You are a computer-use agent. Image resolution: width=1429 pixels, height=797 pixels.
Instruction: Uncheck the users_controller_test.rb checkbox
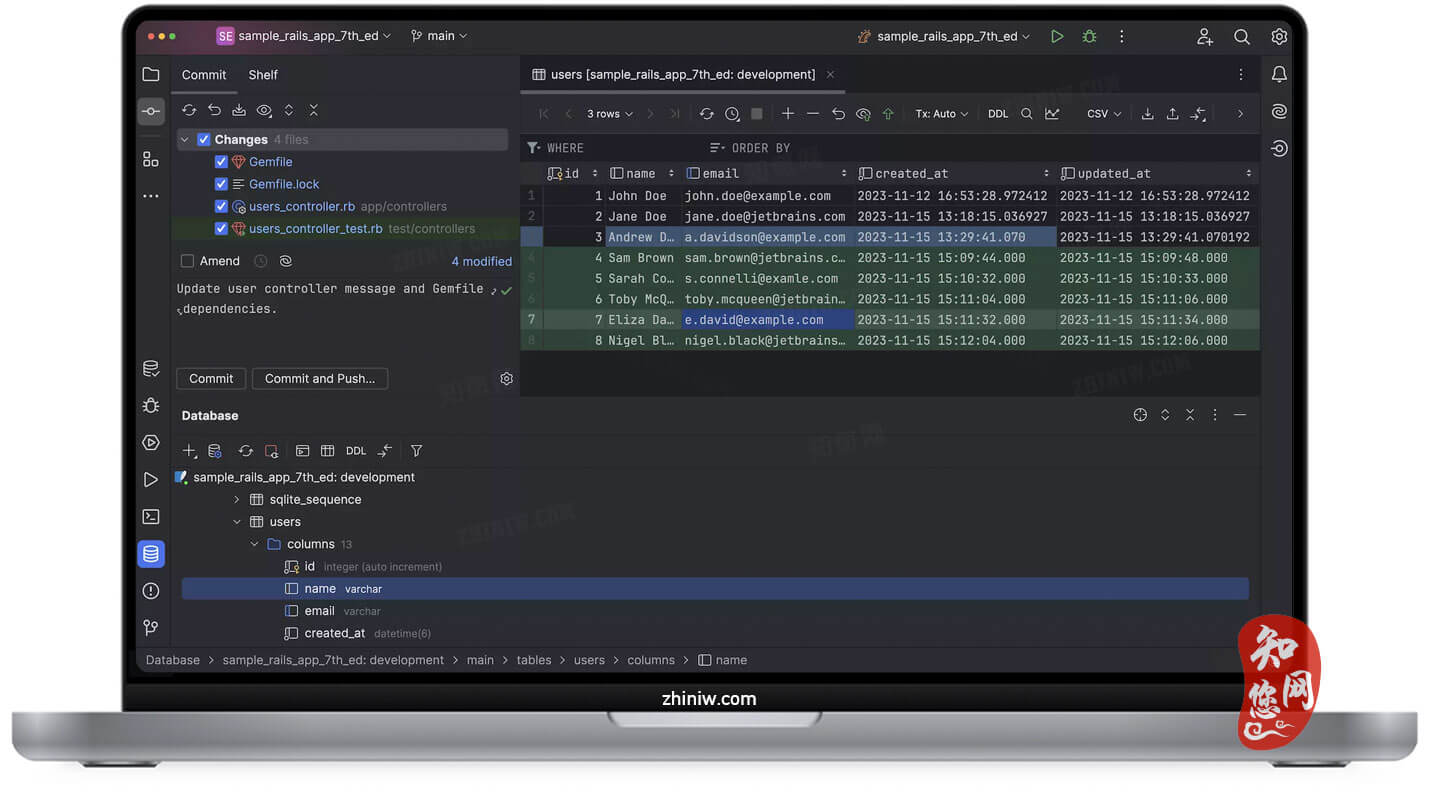click(221, 228)
